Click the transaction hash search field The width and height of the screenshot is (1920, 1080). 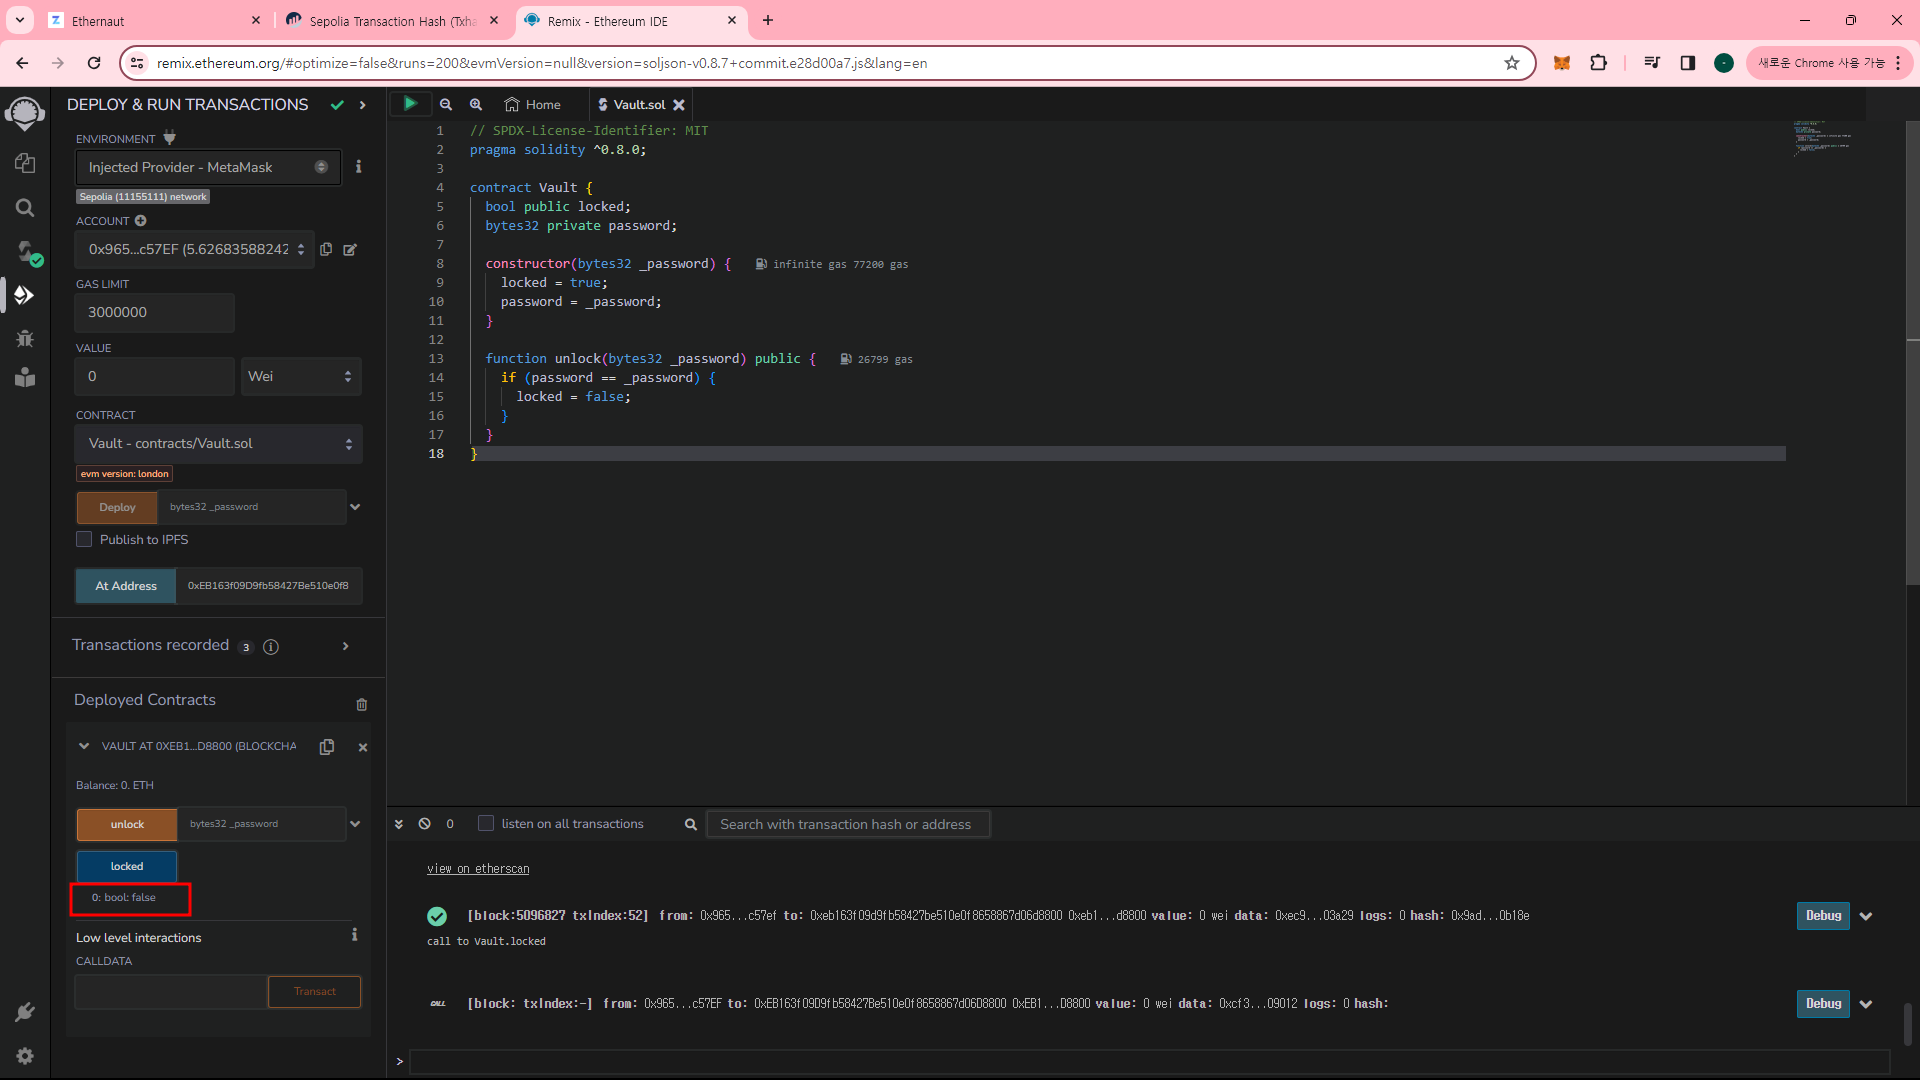point(848,824)
